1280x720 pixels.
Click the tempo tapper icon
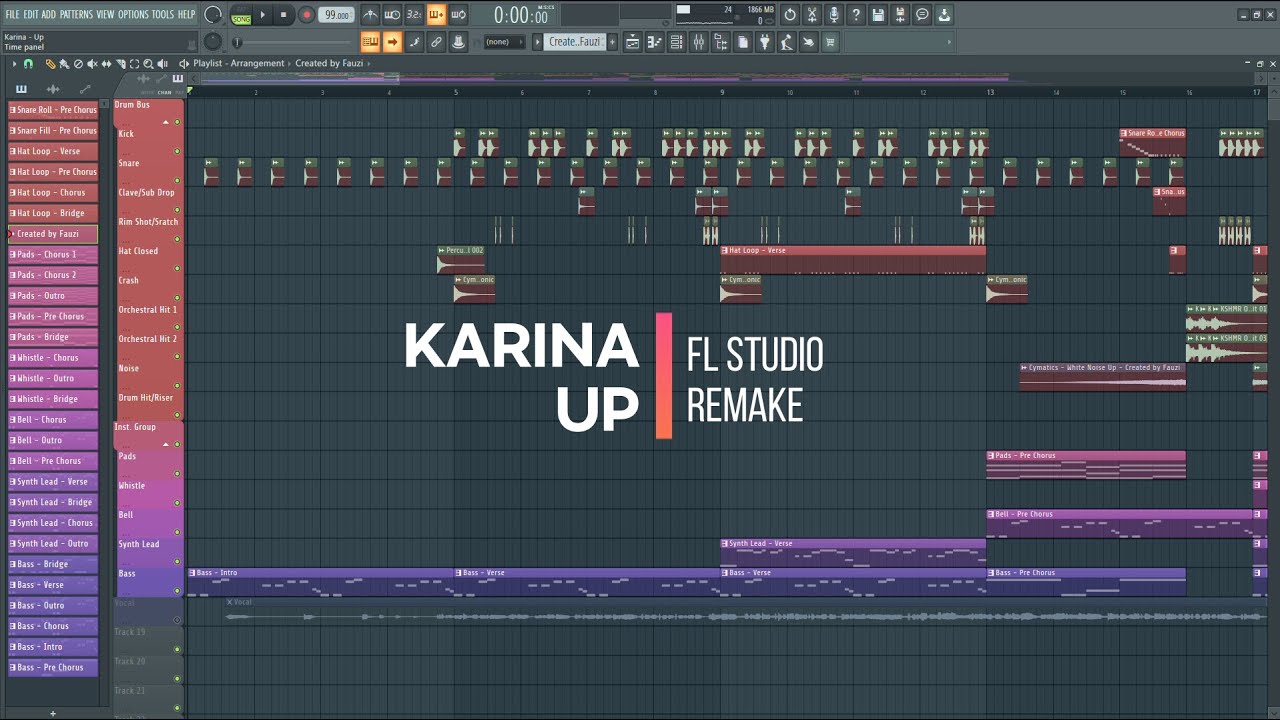786,42
